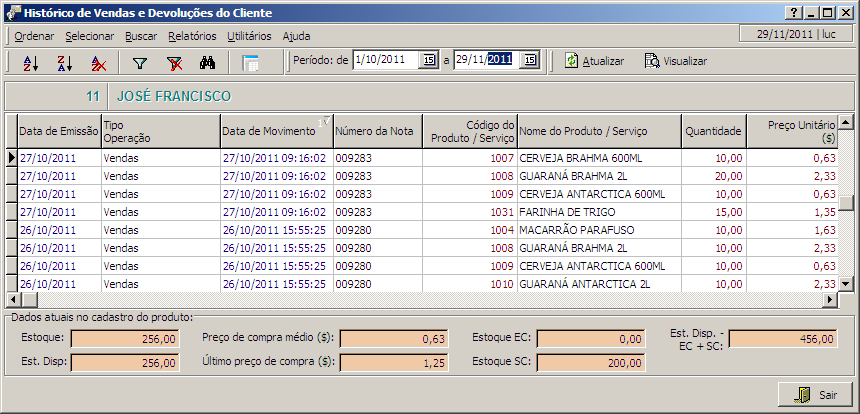Click the table layout icon in toolbar

point(250,62)
